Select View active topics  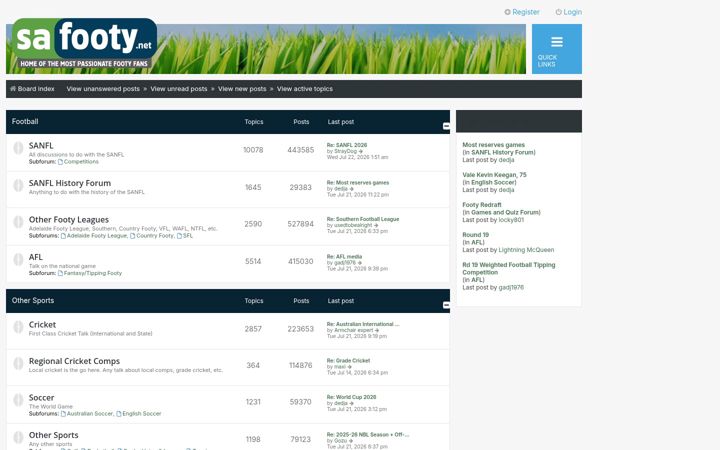(x=305, y=89)
